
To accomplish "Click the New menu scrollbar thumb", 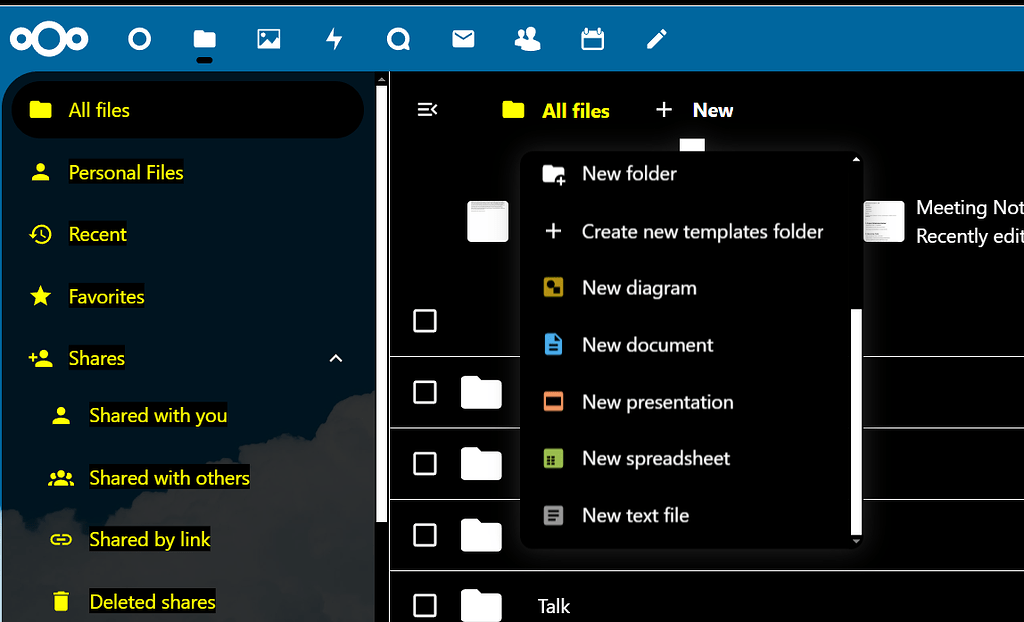I will click(857, 422).
